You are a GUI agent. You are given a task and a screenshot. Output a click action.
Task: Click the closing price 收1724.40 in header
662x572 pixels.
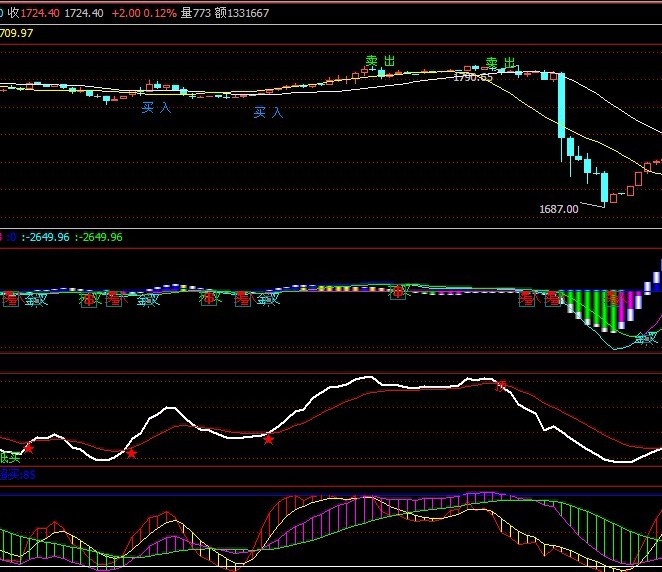click(34, 13)
